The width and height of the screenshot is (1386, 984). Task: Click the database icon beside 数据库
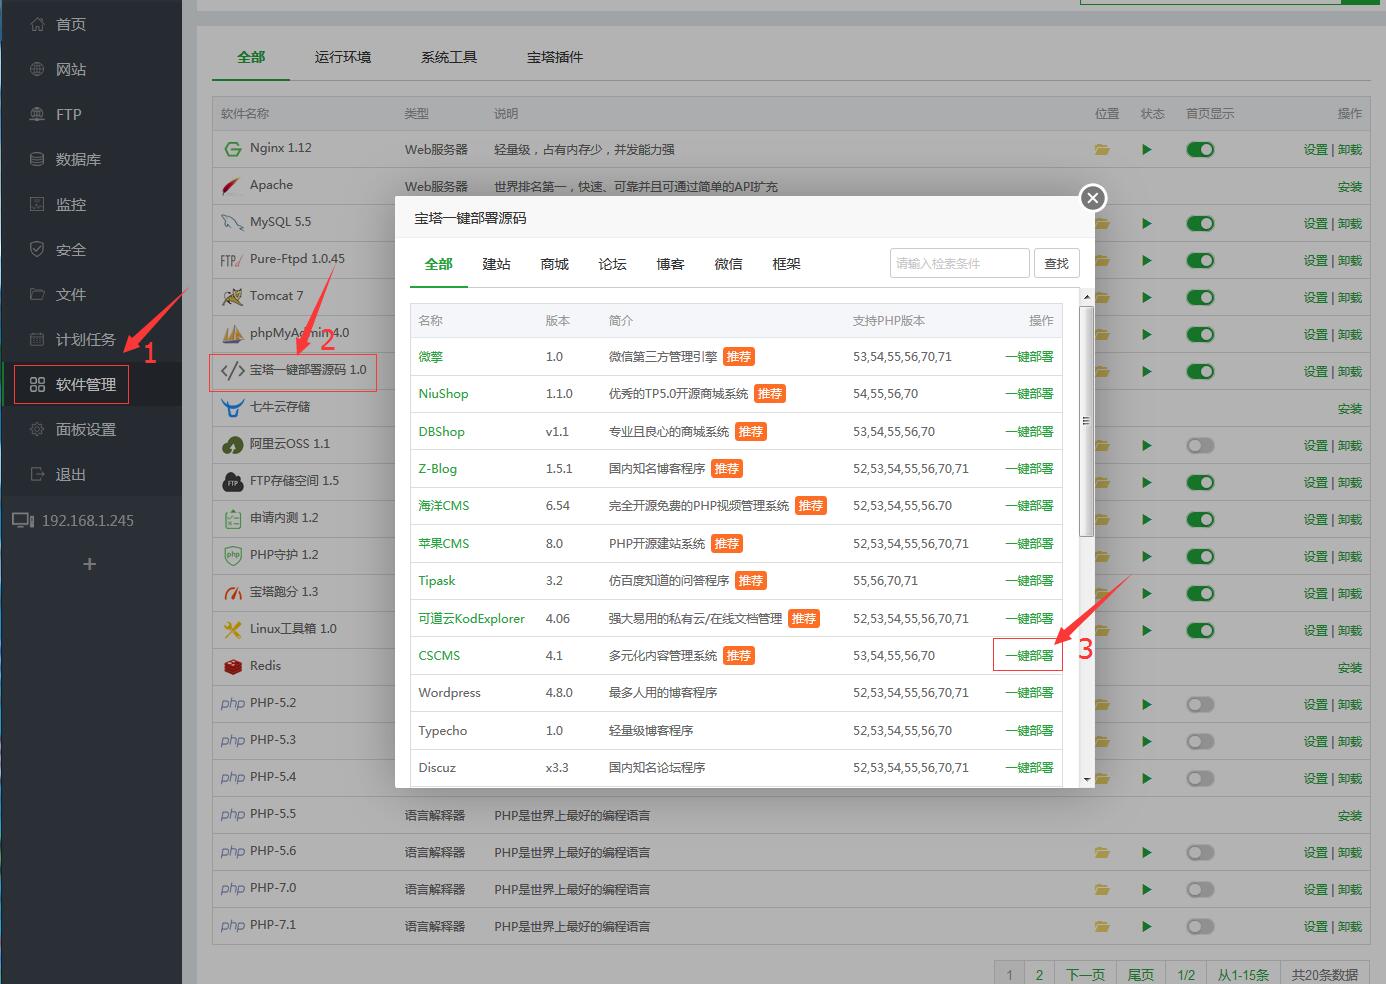pos(37,159)
